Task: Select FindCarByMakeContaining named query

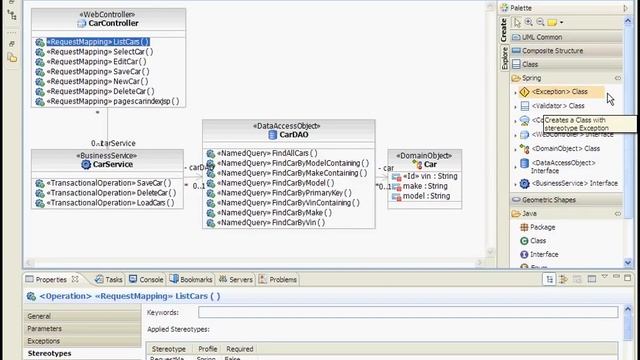Action: [287, 173]
